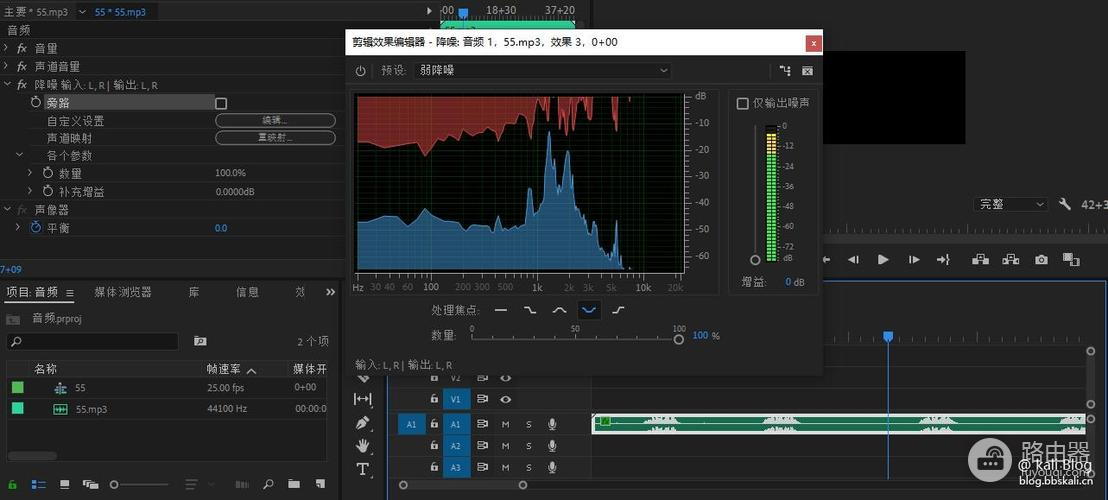Click the camera Export Frame icon
This screenshot has height=500, width=1108.
click(1041, 260)
